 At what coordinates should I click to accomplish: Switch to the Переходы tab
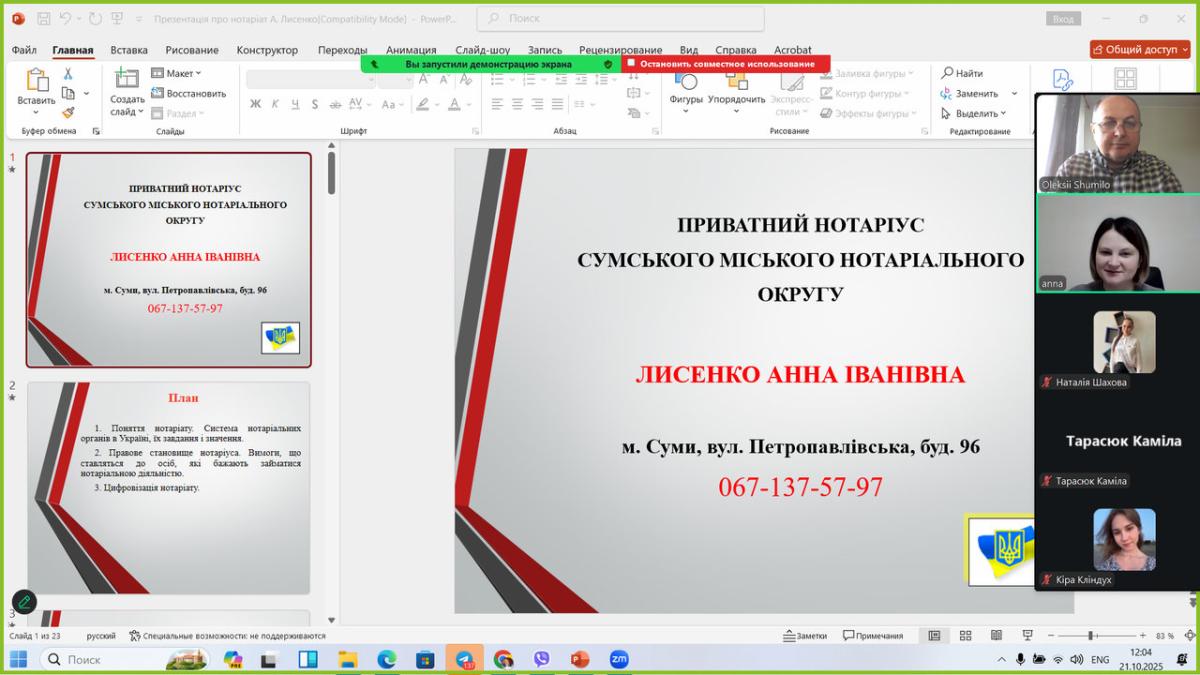click(x=342, y=50)
